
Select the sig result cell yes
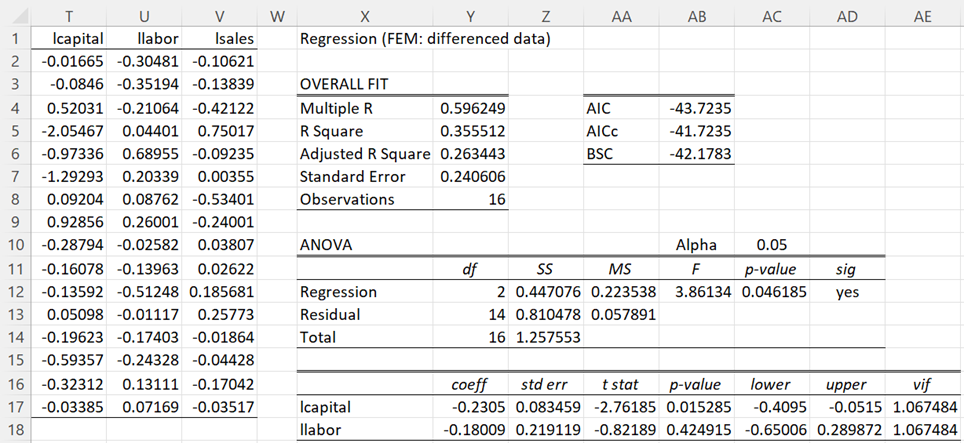pyautogui.click(x=847, y=292)
